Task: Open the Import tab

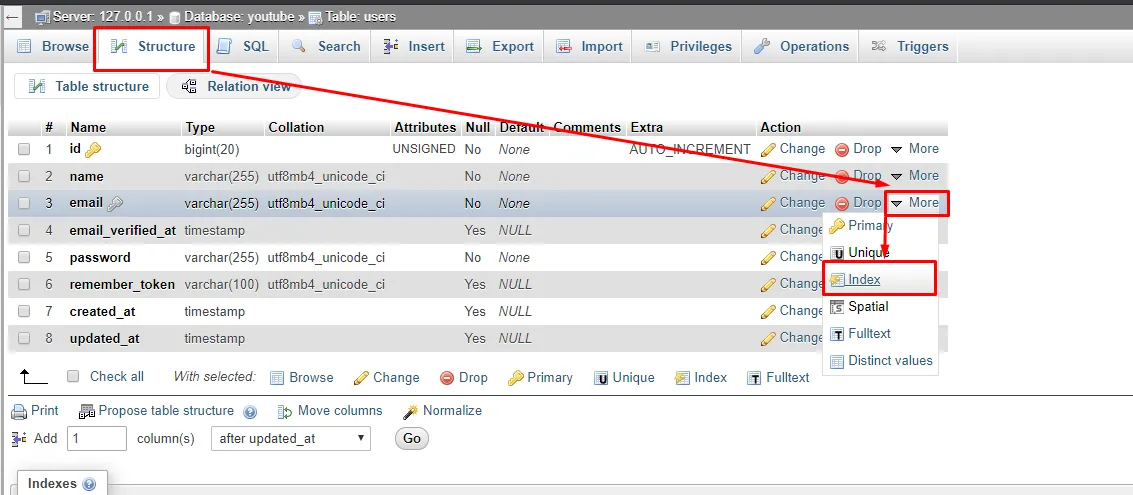Action: click(x=589, y=46)
